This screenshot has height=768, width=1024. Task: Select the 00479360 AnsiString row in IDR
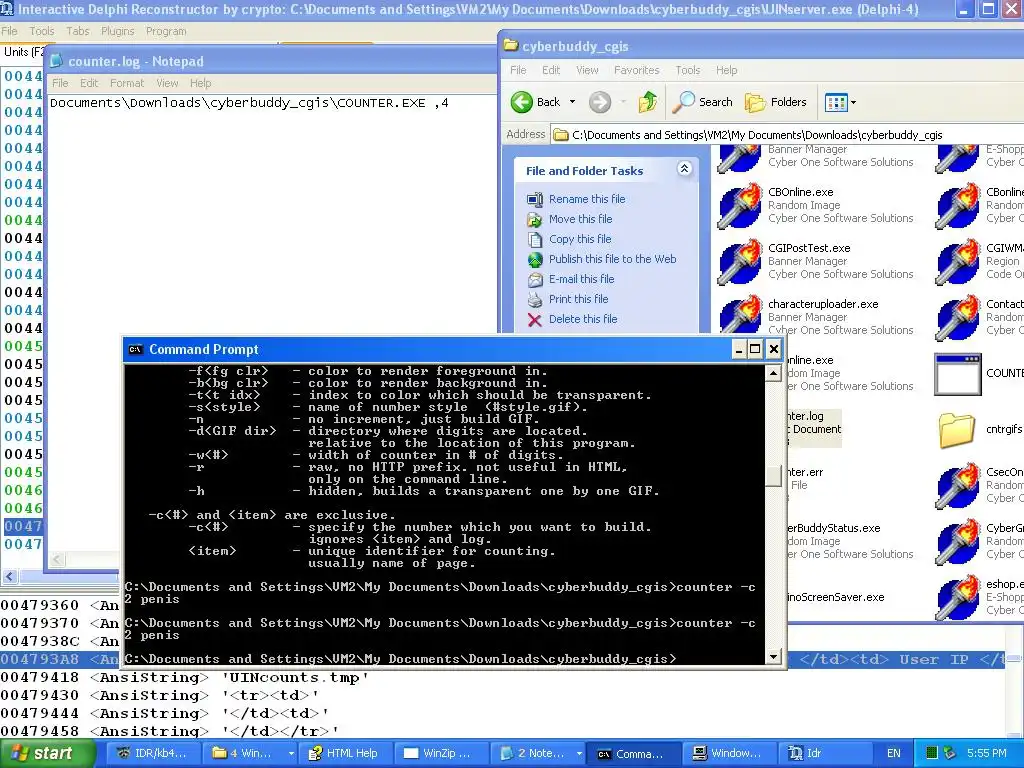60,605
